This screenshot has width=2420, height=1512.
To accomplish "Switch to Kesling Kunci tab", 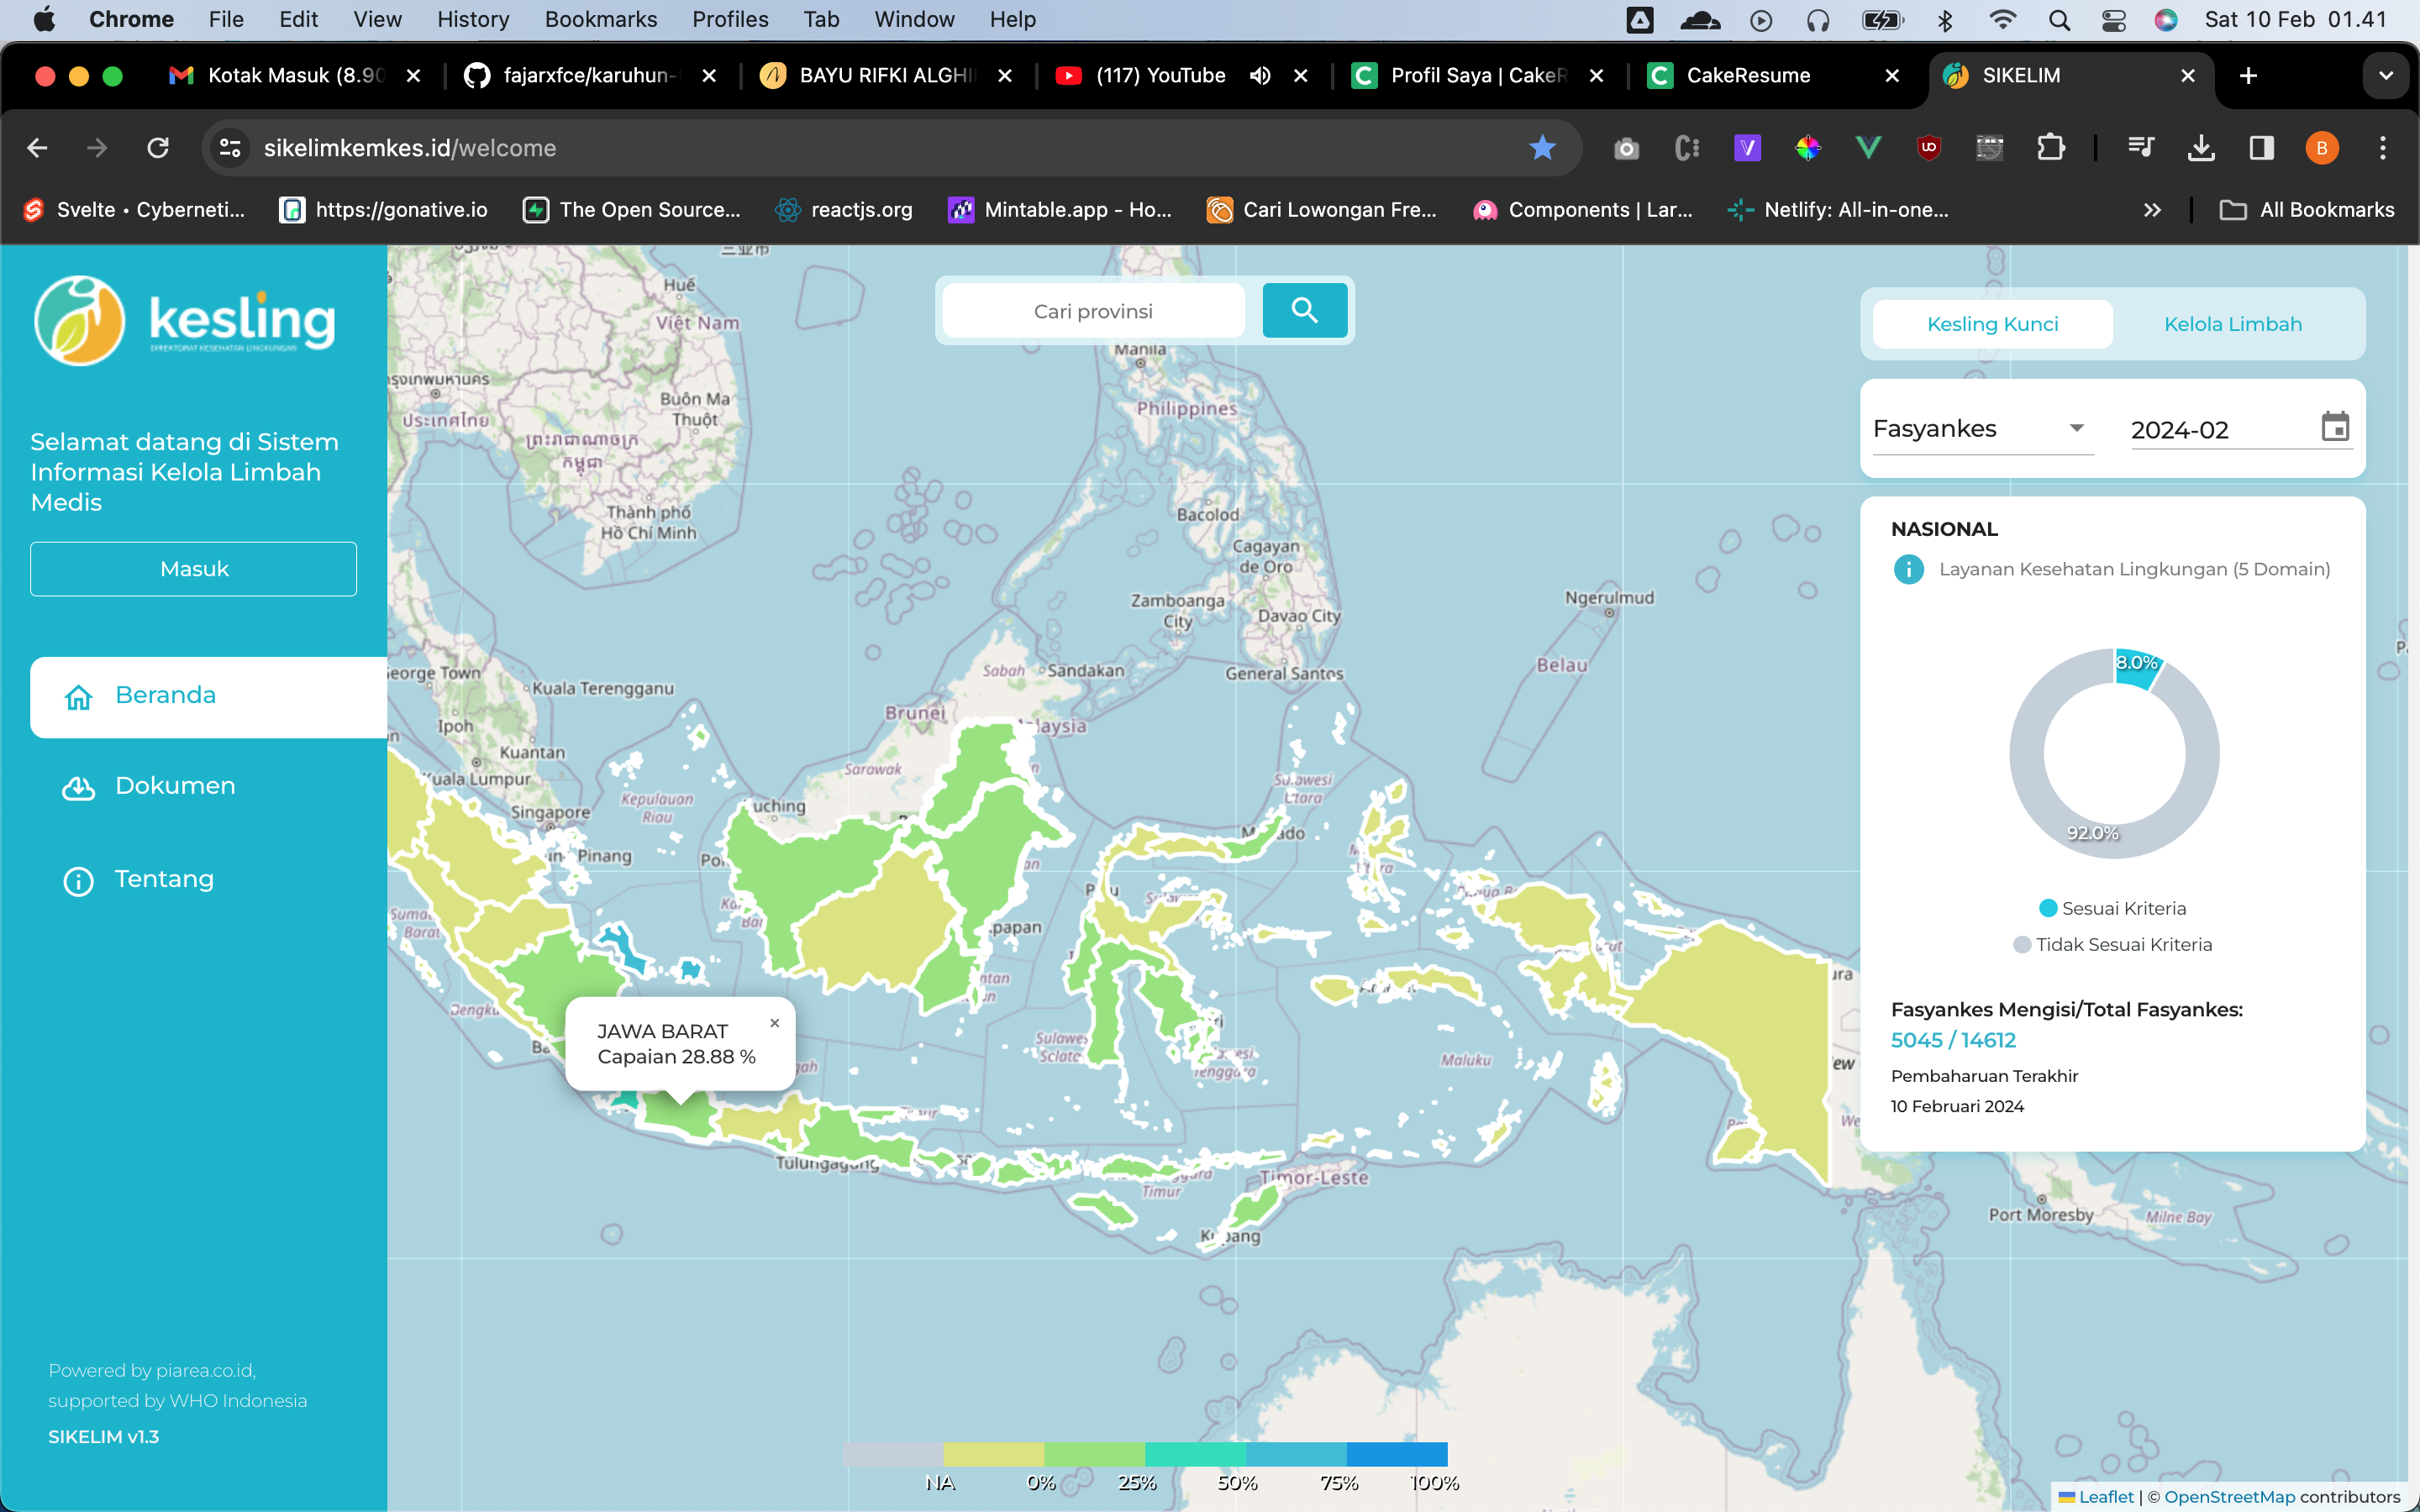I will [1992, 324].
